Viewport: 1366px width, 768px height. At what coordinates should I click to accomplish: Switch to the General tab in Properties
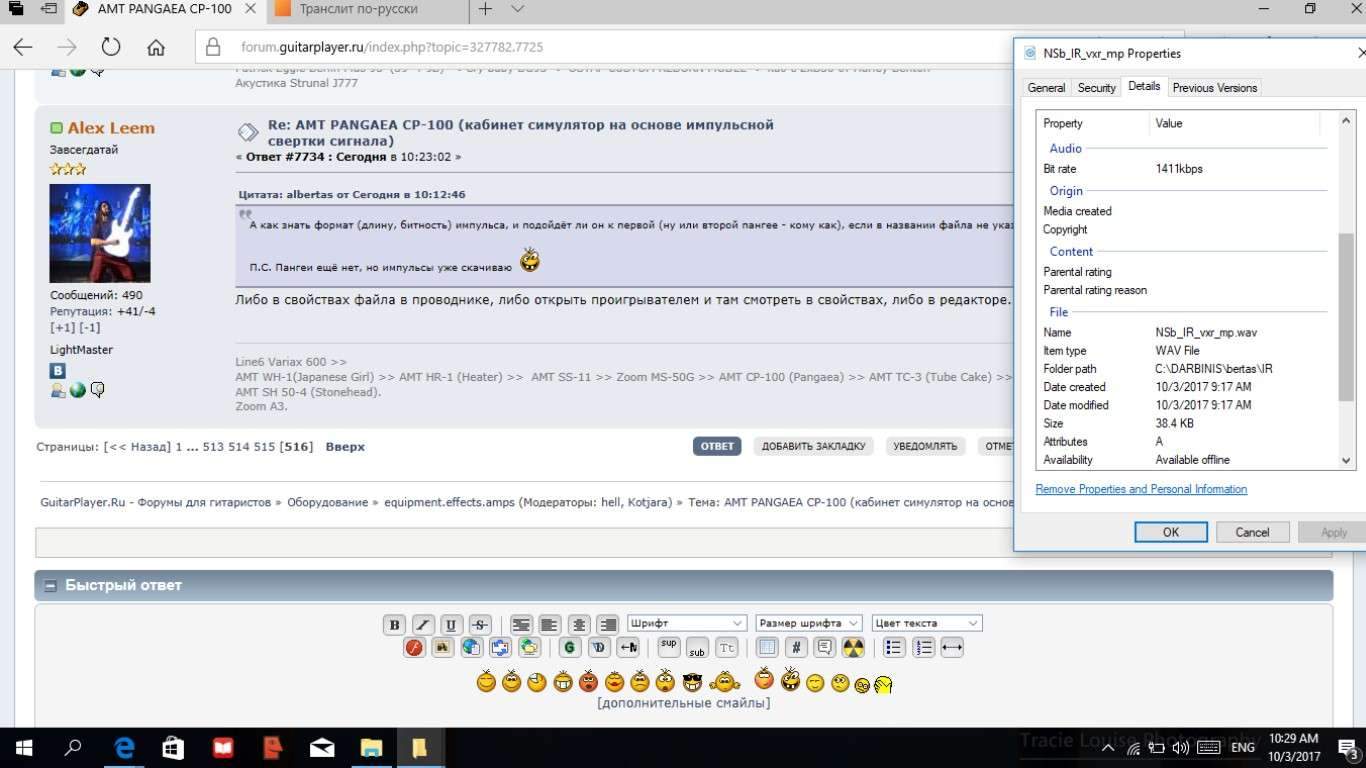pyautogui.click(x=1046, y=88)
